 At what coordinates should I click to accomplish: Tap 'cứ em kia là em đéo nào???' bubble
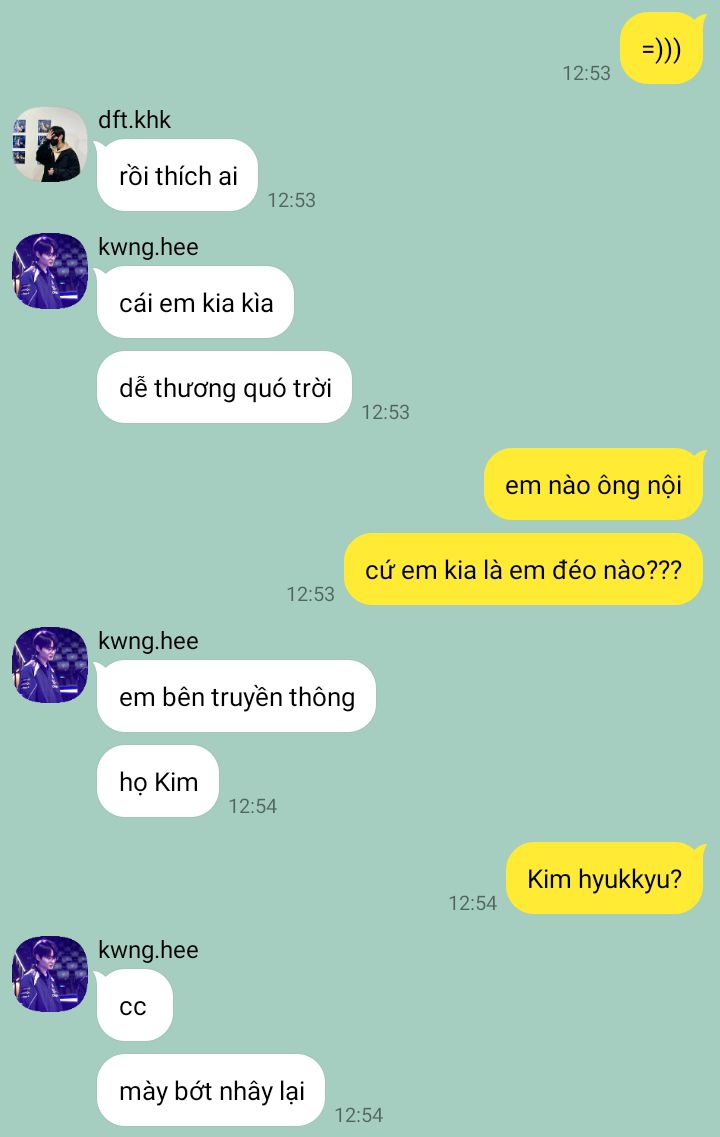[524, 569]
